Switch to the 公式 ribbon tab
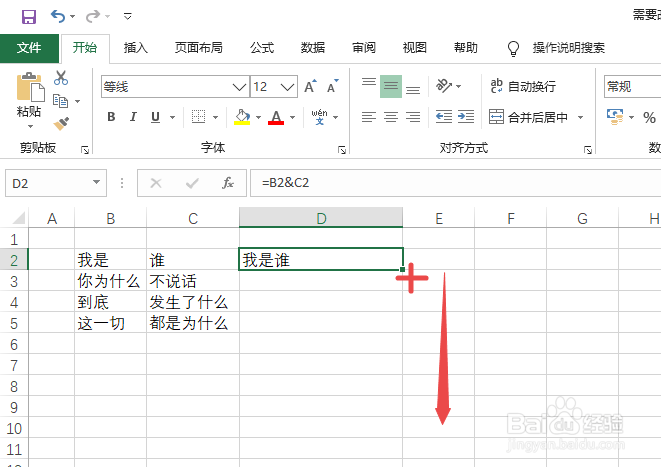The image size is (661, 467). click(x=262, y=48)
